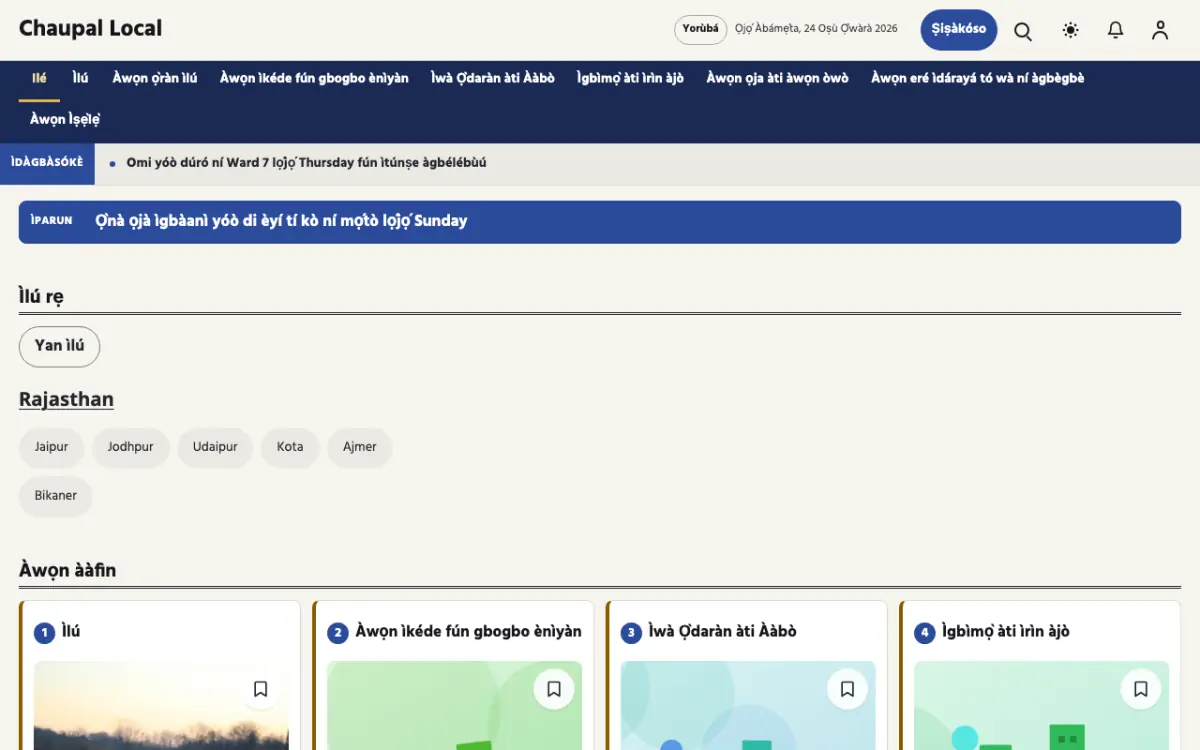1200x750 pixels.
Task: Click the Ṣìṣàkóso button
Action: 958,29
